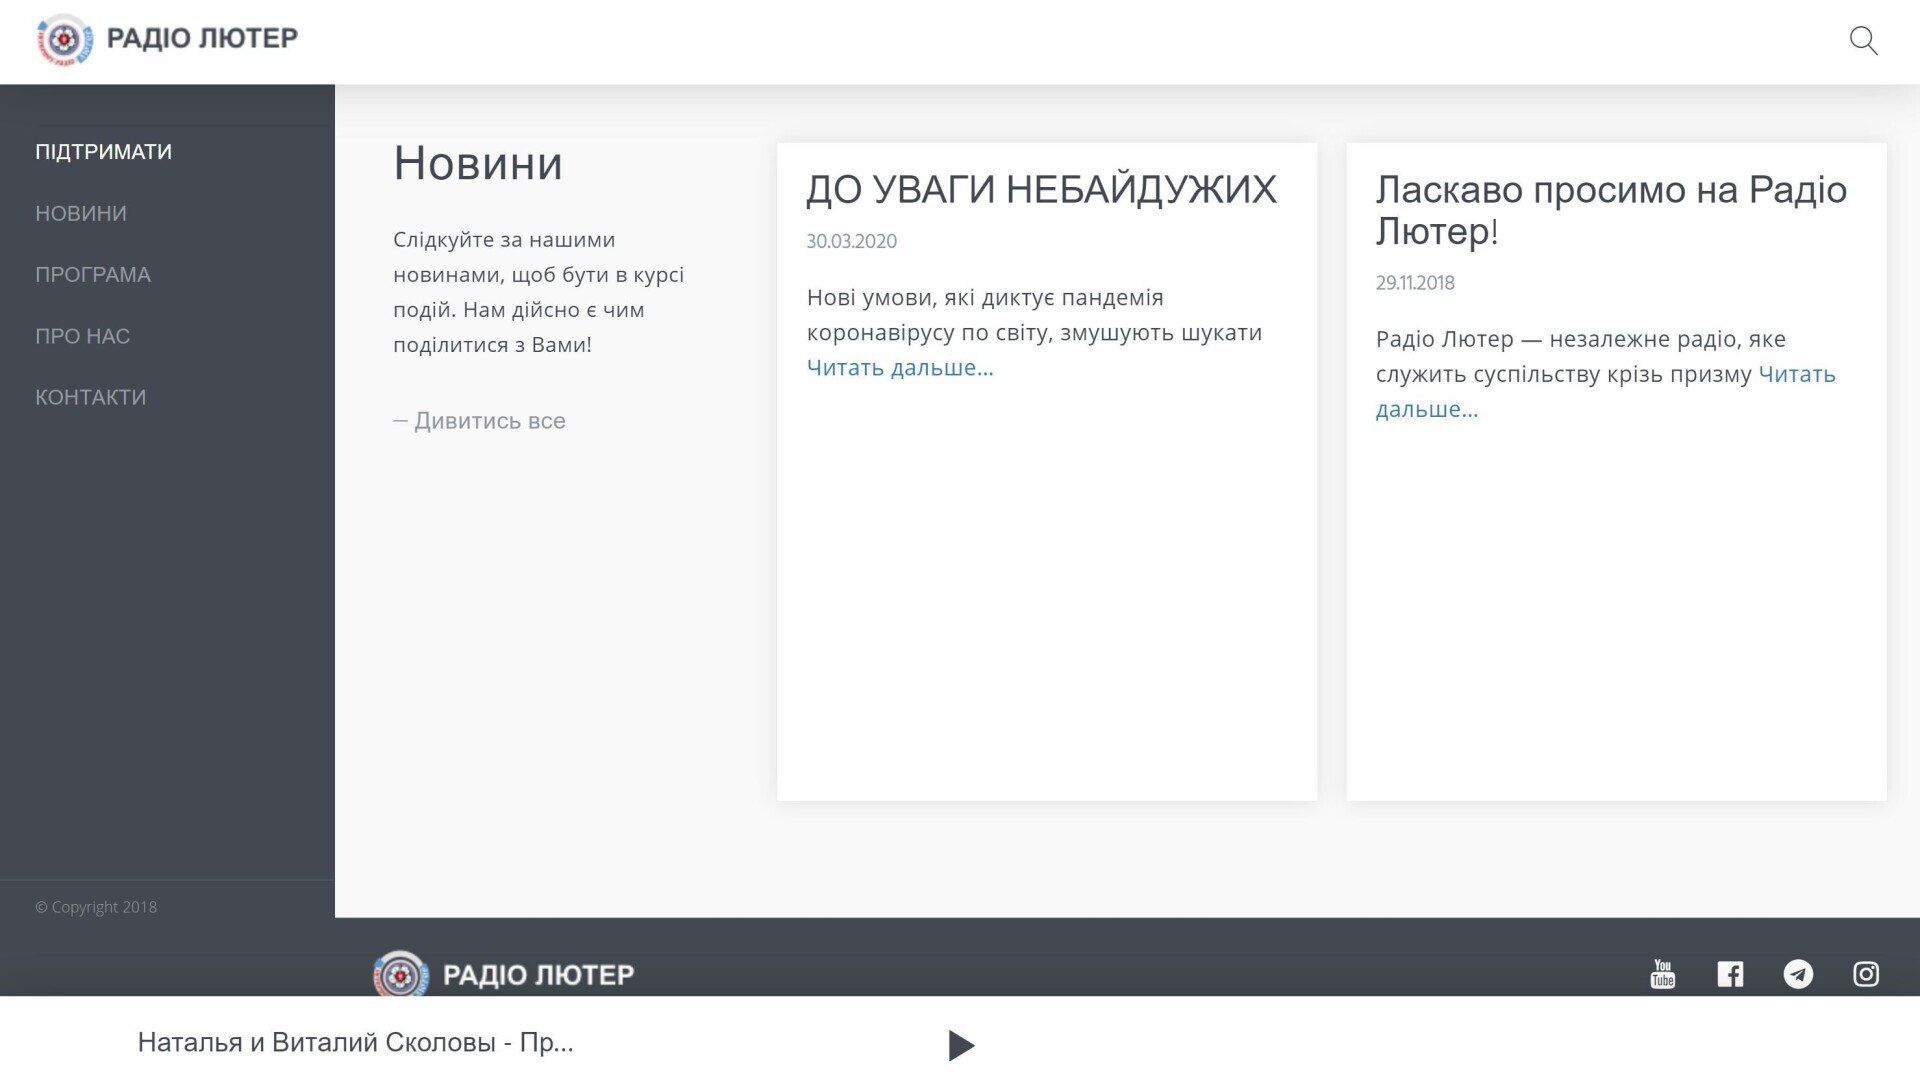This screenshot has height=1080, width=1920.
Task: Open the Telegram icon in footer
Action: point(1798,974)
